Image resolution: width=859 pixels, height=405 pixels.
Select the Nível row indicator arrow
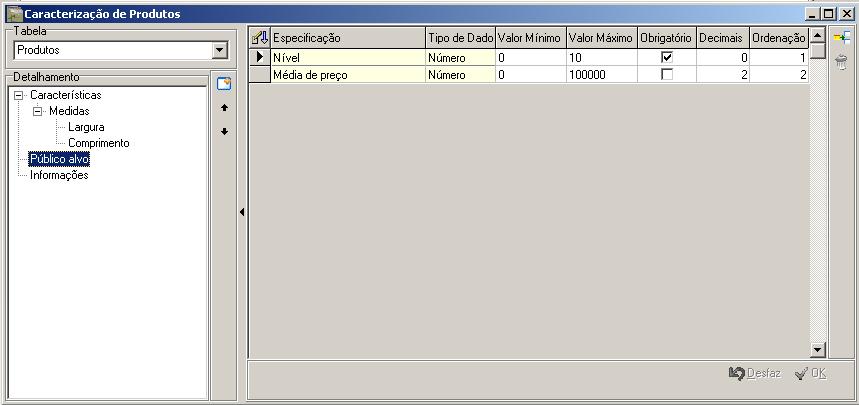point(260,58)
